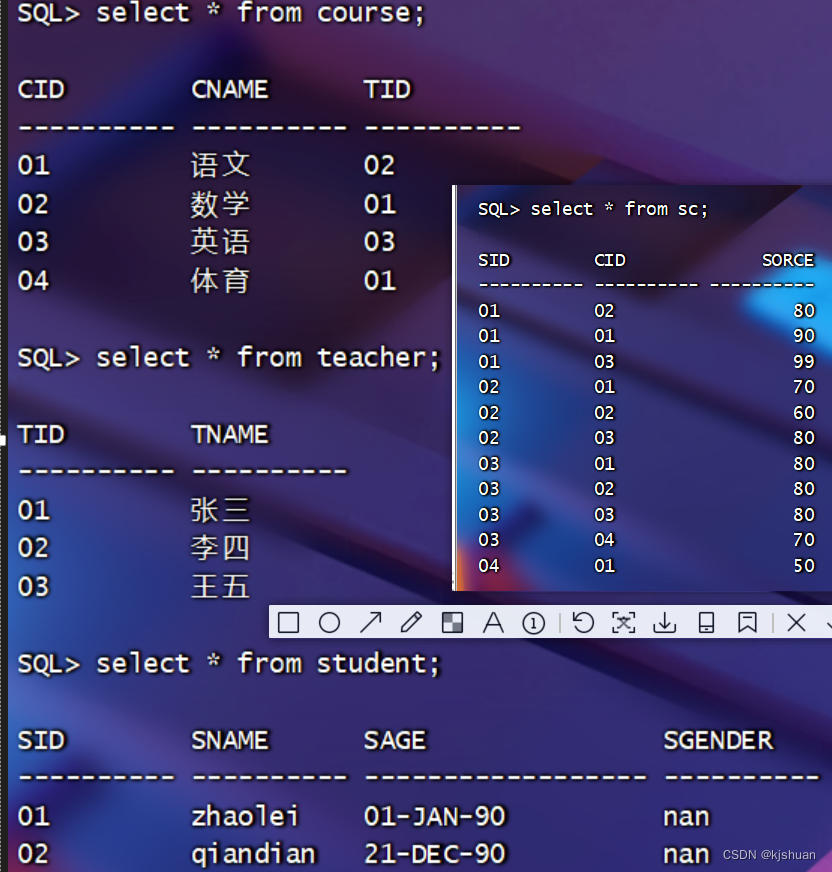Cancel the capture with X icon
This screenshot has height=872, width=832.
point(795,622)
